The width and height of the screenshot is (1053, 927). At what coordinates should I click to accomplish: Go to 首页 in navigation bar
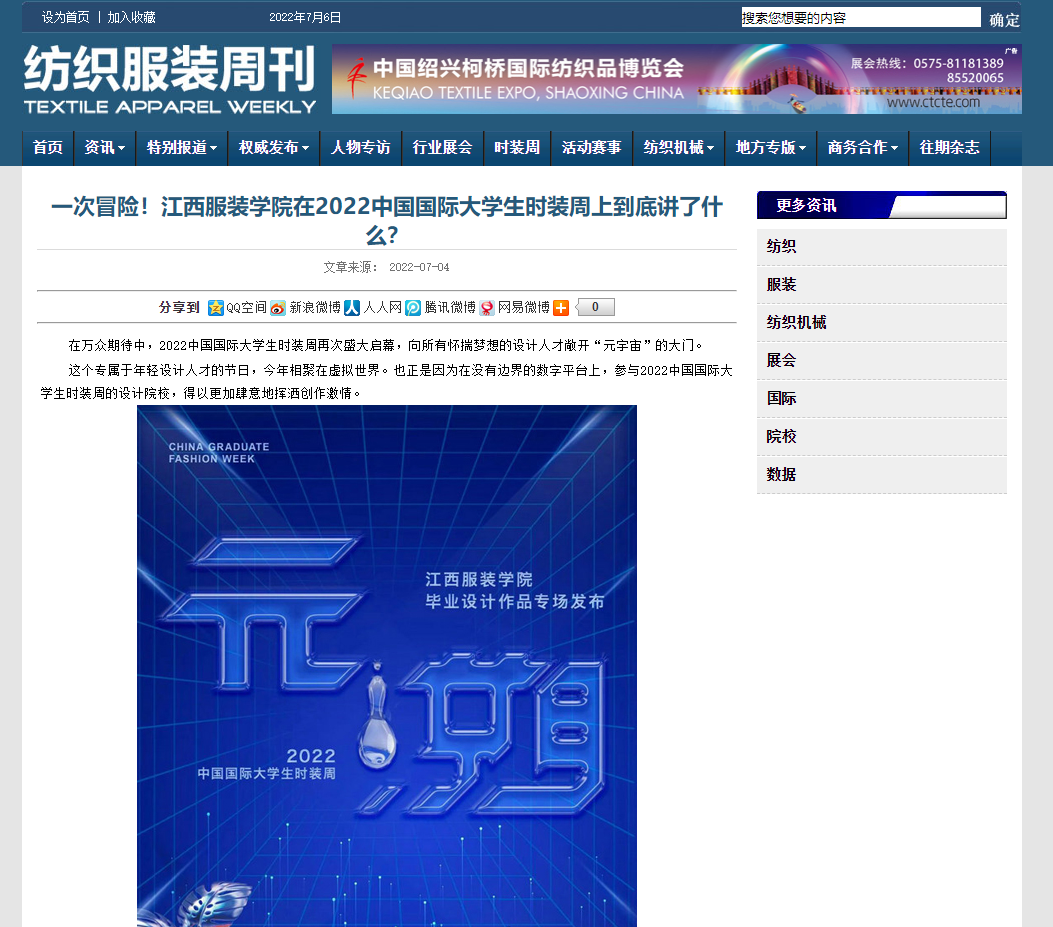(x=47, y=148)
